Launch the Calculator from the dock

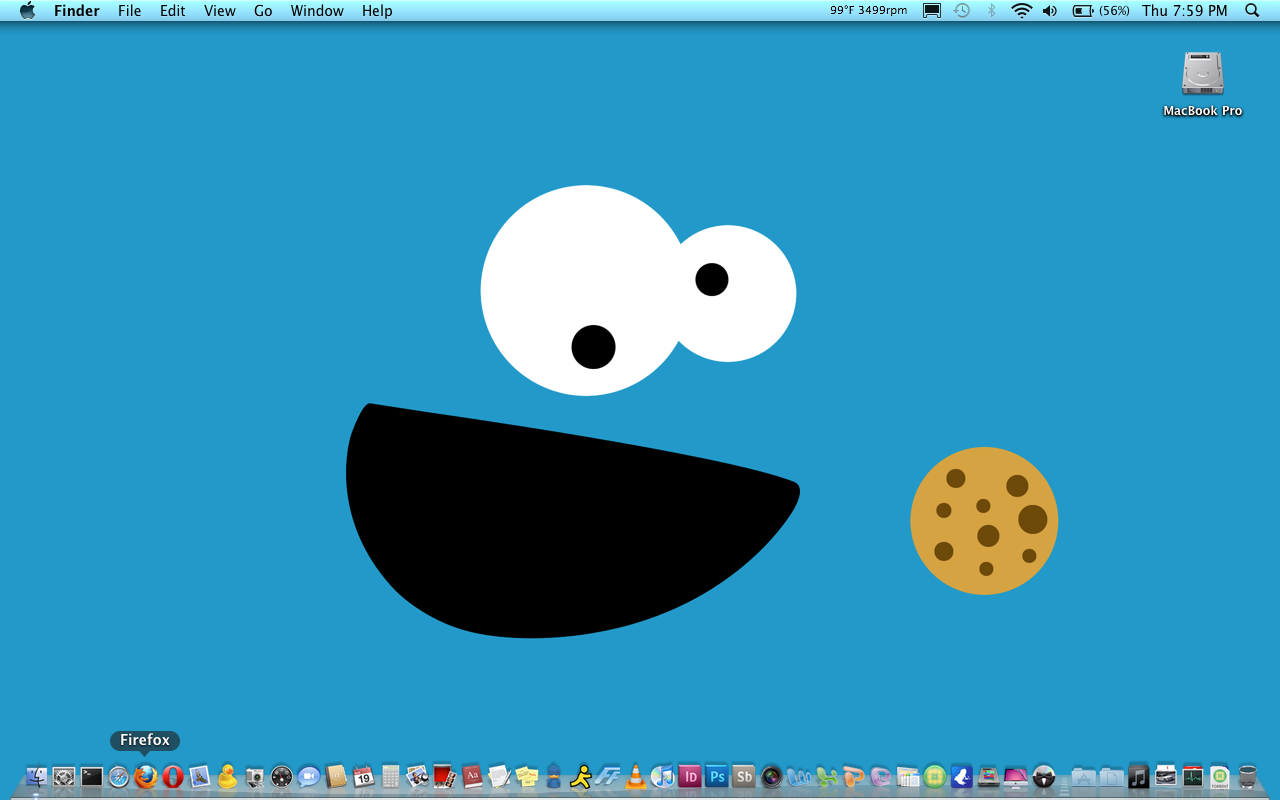click(x=390, y=777)
